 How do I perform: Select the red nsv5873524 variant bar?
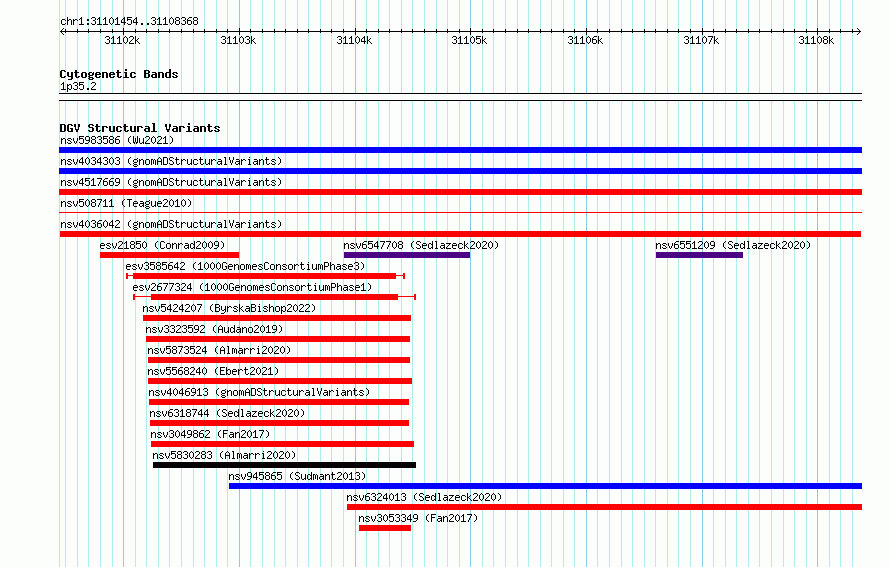(x=279, y=360)
